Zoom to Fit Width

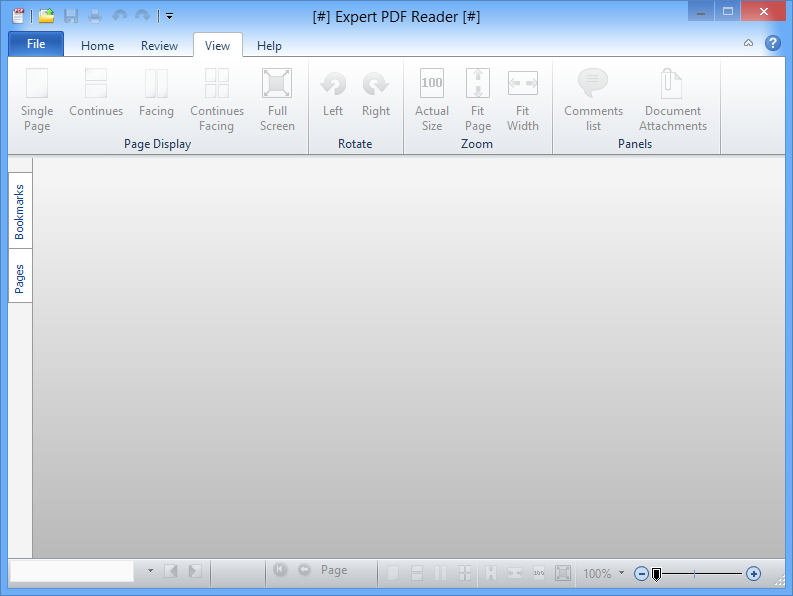click(522, 100)
